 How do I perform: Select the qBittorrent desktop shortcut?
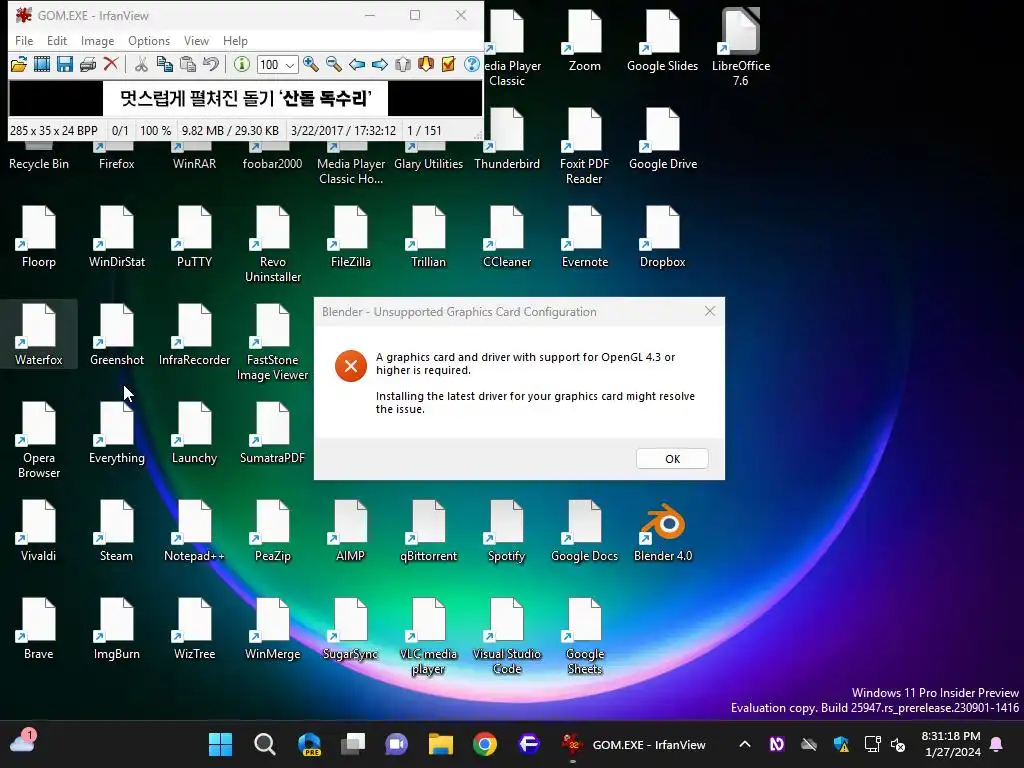pyautogui.click(x=428, y=532)
